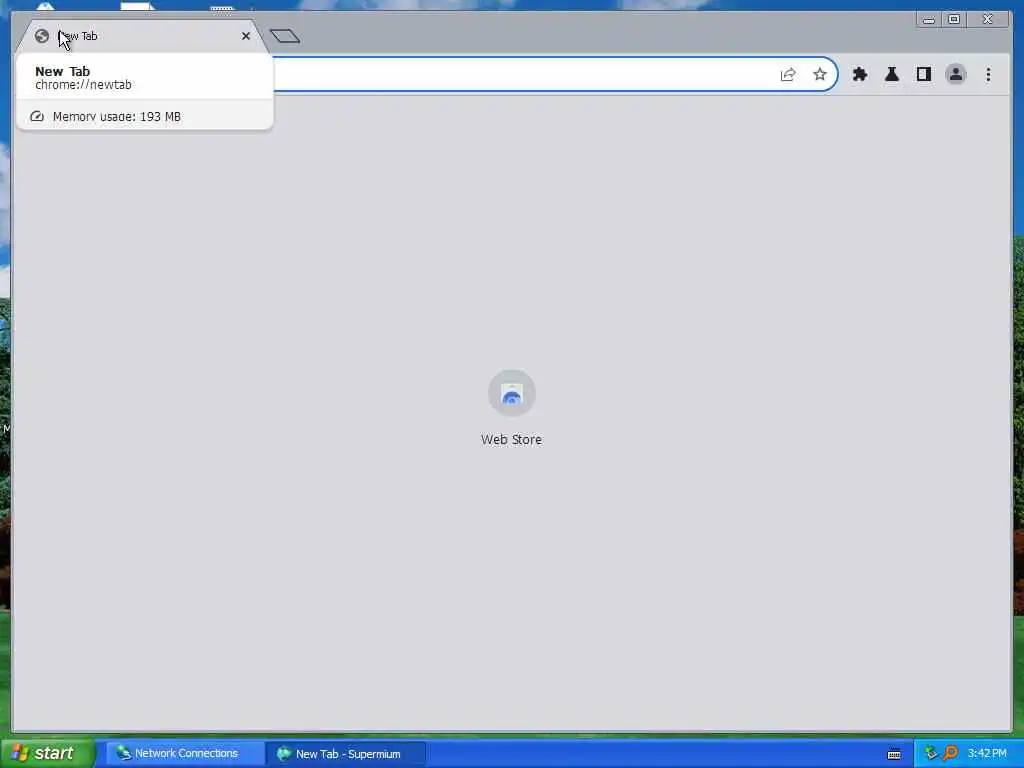Viewport: 1024px width, 768px height.
Task: Open Chrome Labs flask icon
Action: pyautogui.click(x=891, y=74)
